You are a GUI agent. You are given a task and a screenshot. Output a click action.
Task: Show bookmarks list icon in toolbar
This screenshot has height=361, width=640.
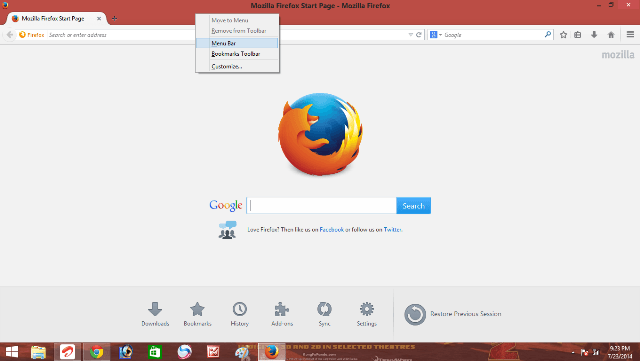pyautogui.click(x=578, y=35)
